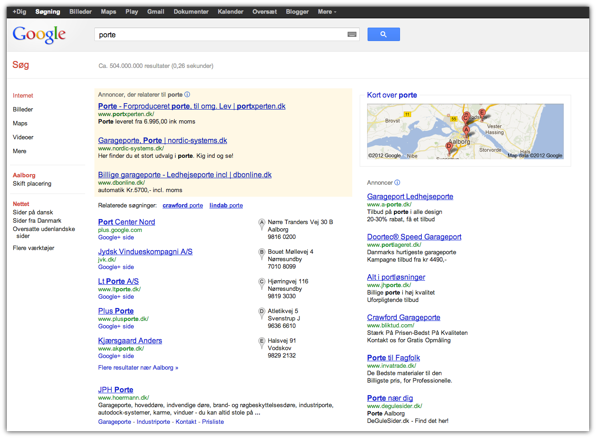Open 'Jydsk Vindueskompagni A/S' result
The width and height of the screenshot is (596, 438).
(x=145, y=251)
